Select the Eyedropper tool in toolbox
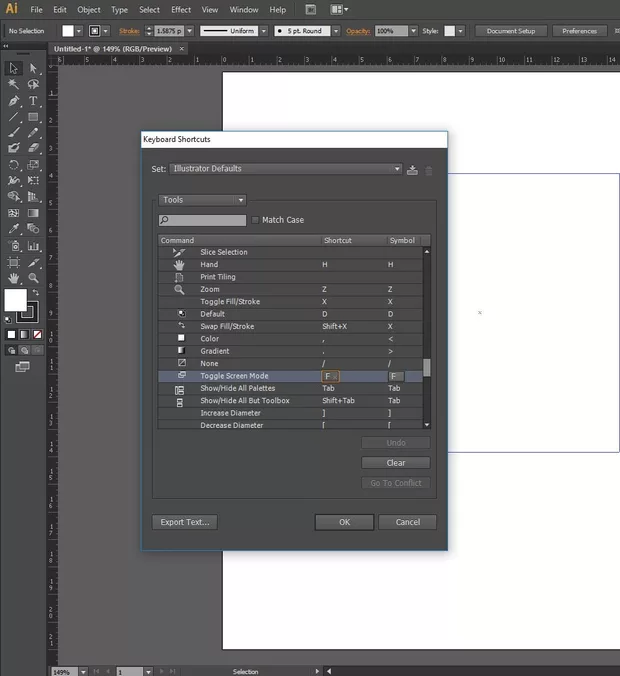 pos(14,230)
